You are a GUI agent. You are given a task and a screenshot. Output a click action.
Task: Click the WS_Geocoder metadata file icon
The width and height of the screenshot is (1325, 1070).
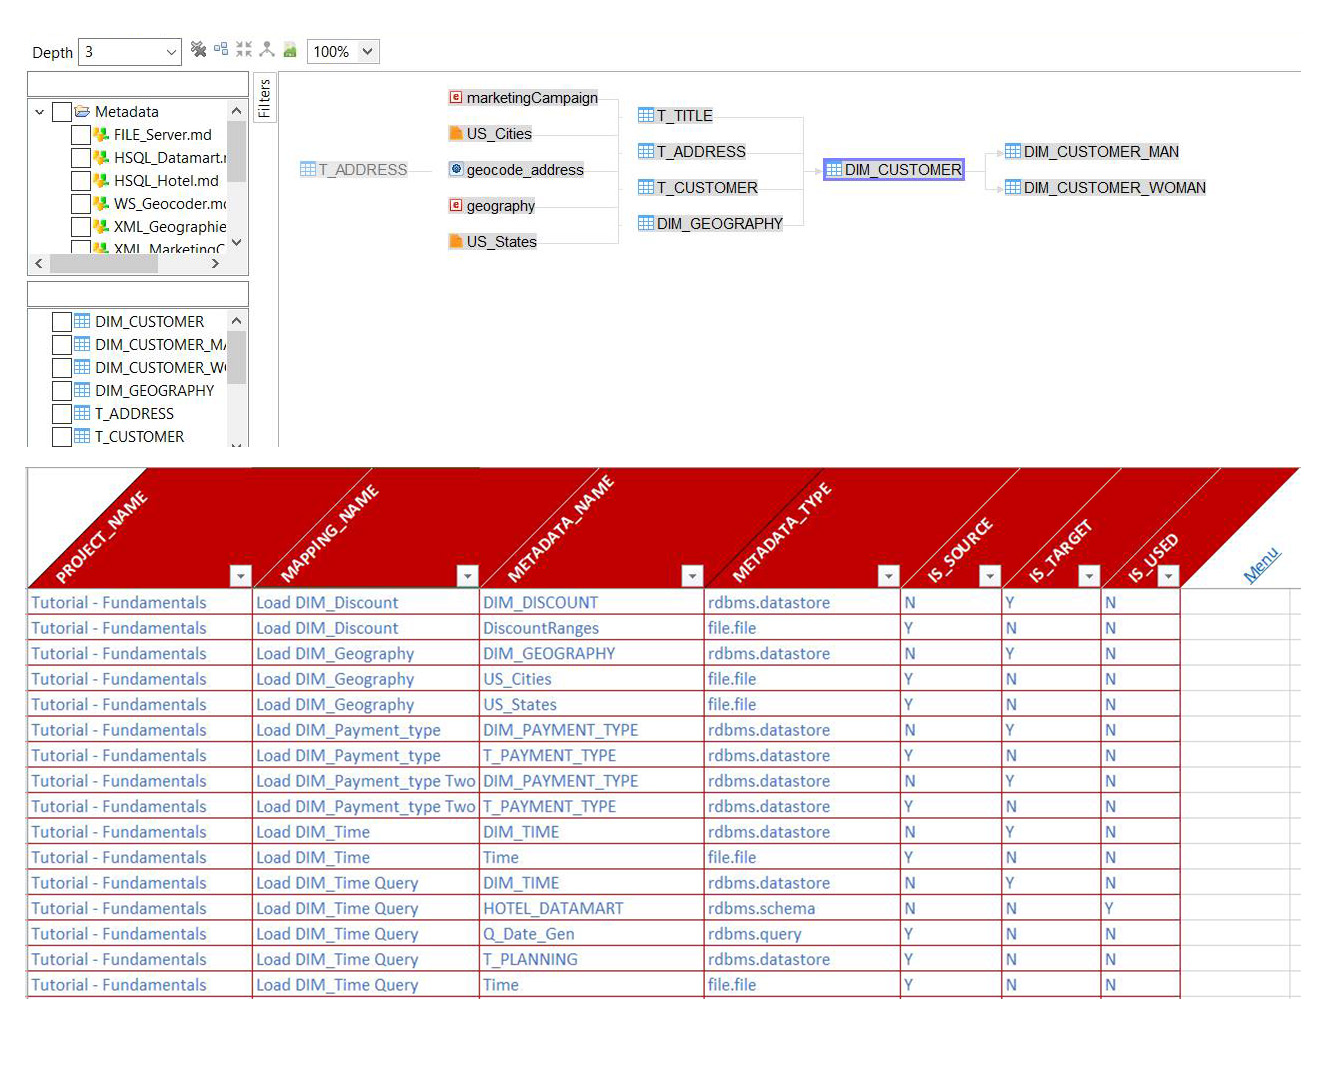101,203
